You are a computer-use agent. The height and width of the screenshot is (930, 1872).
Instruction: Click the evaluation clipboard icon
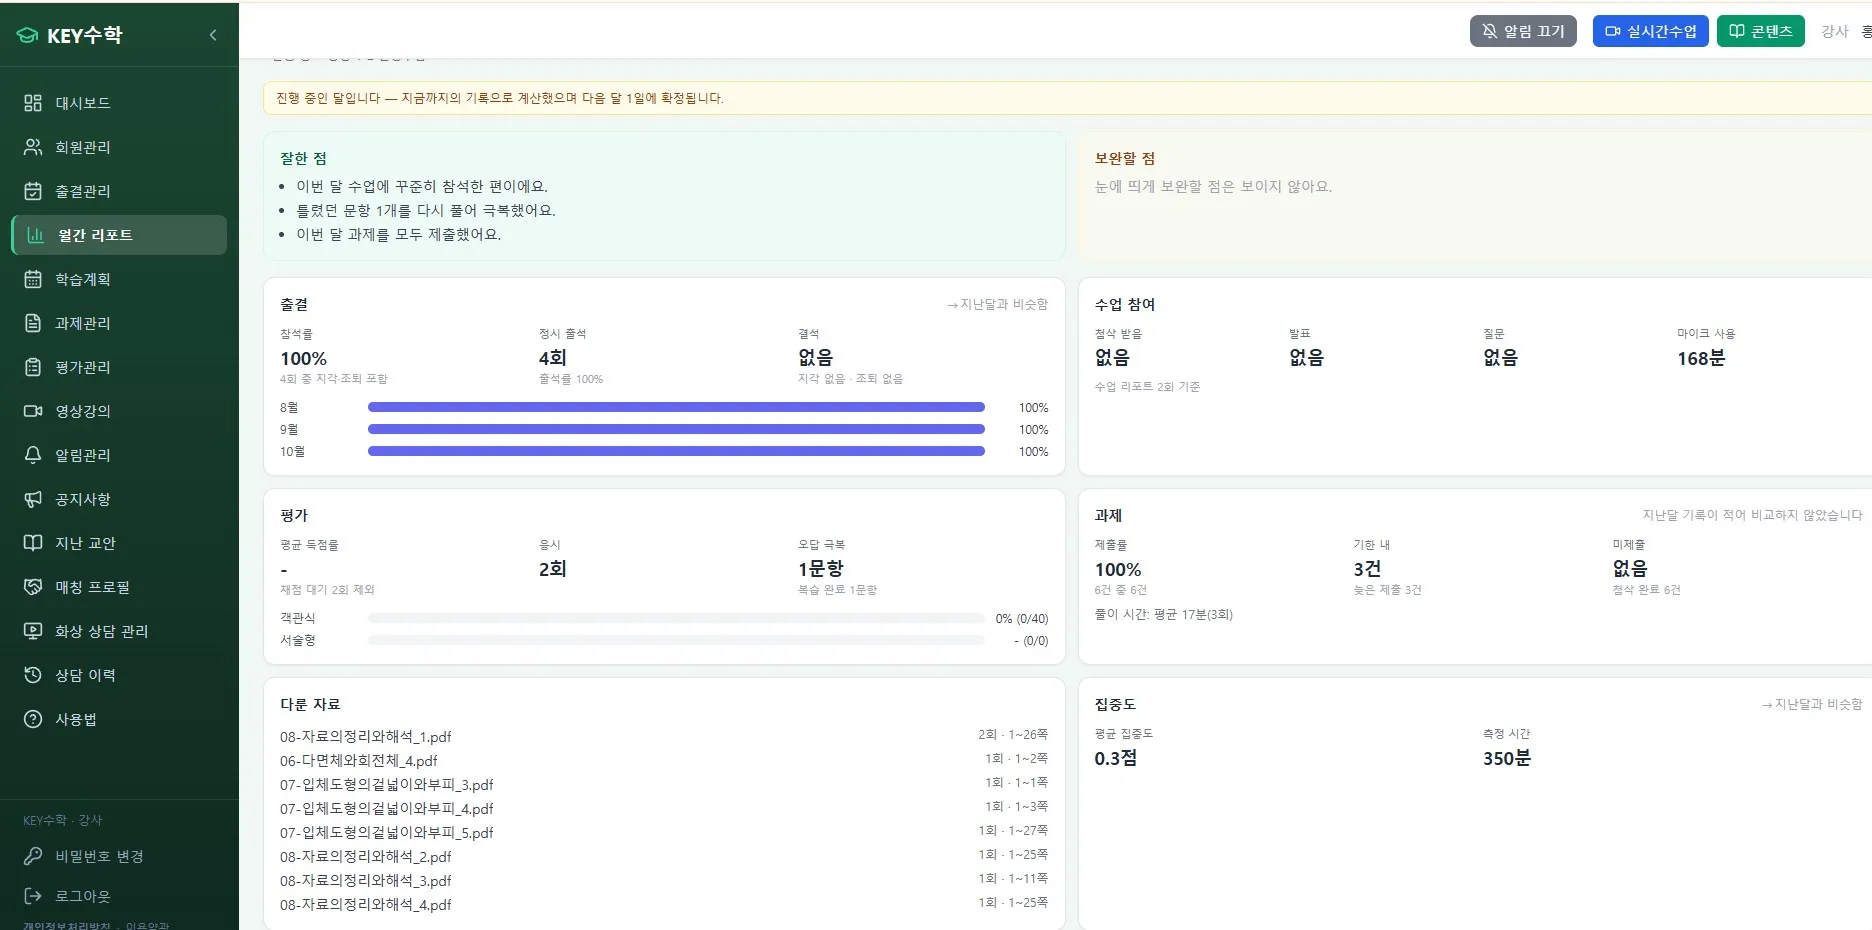33,367
